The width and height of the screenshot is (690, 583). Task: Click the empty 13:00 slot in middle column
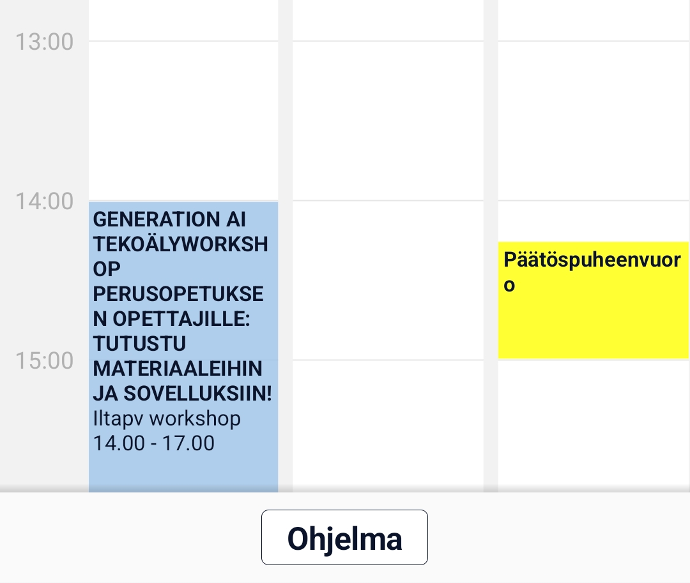[x=388, y=121]
